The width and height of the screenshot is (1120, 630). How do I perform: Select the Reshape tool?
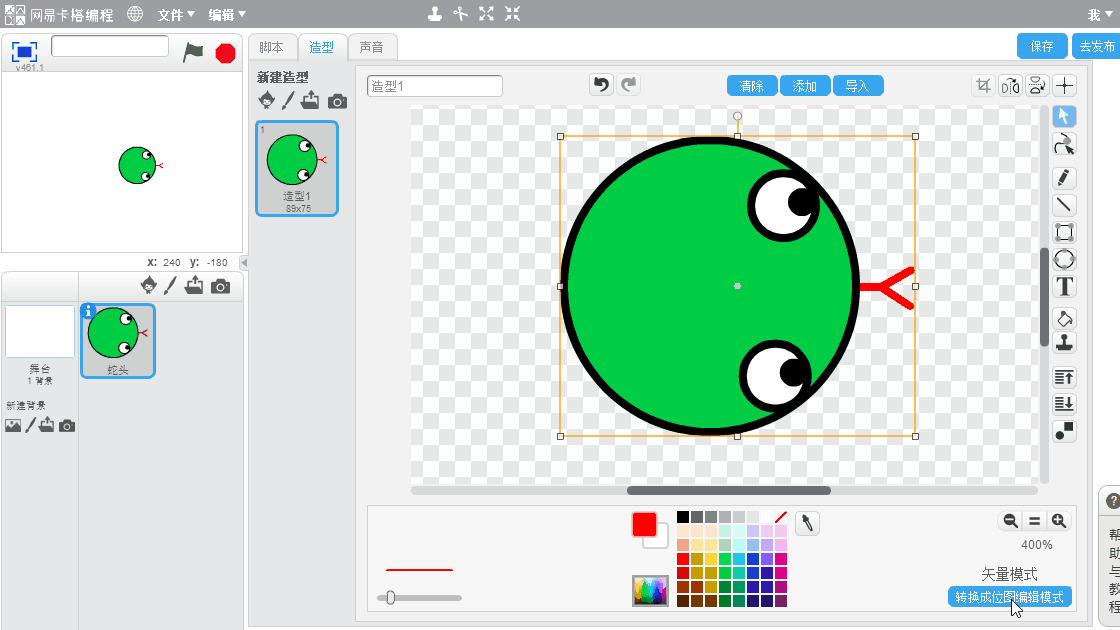tap(1064, 144)
